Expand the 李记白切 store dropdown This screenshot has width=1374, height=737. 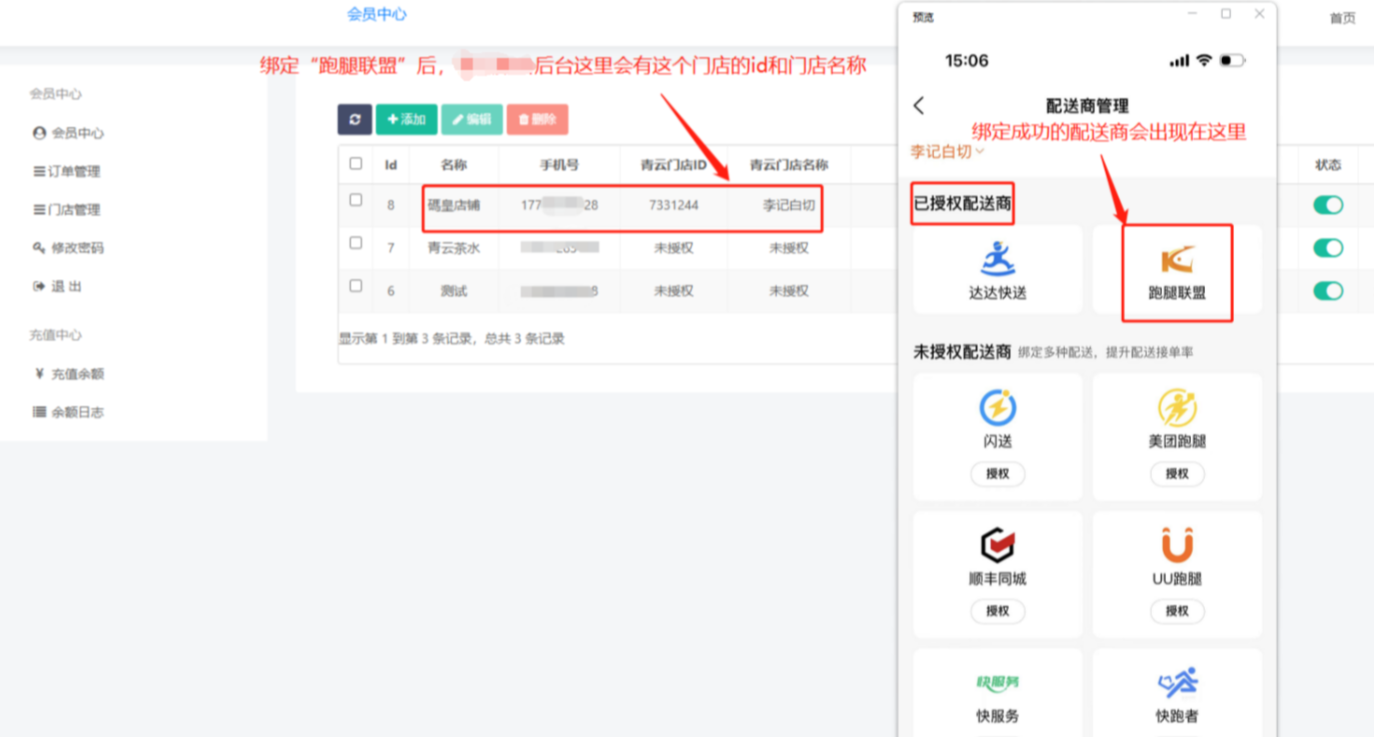point(946,151)
